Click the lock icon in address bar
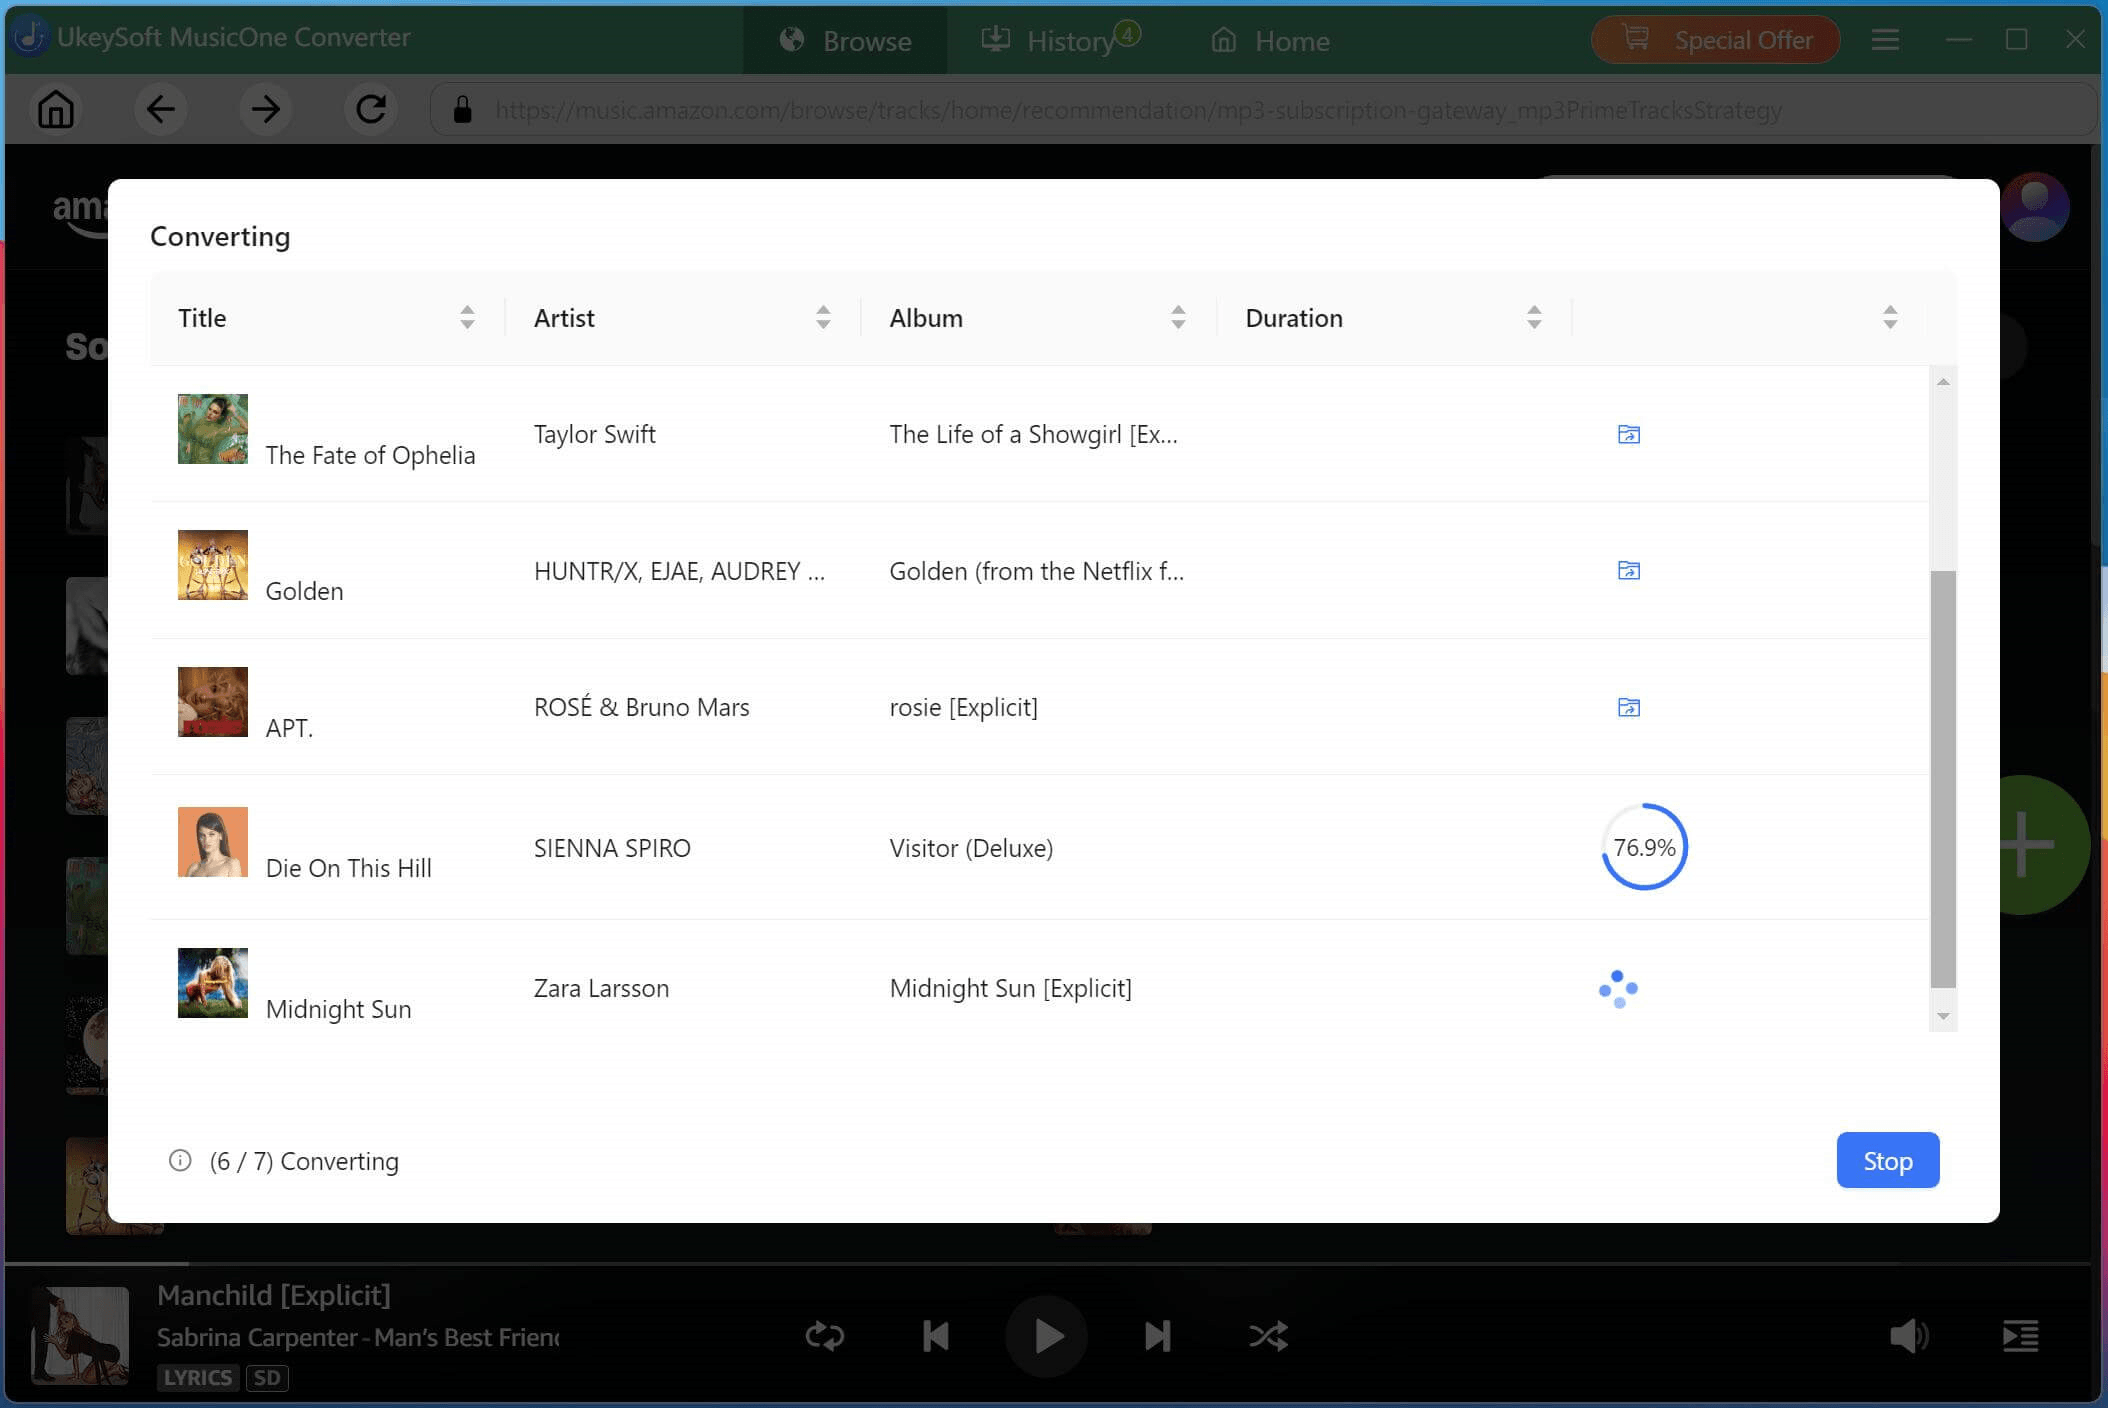The height and width of the screenshot is (1408, 2108). pos(462,109)
